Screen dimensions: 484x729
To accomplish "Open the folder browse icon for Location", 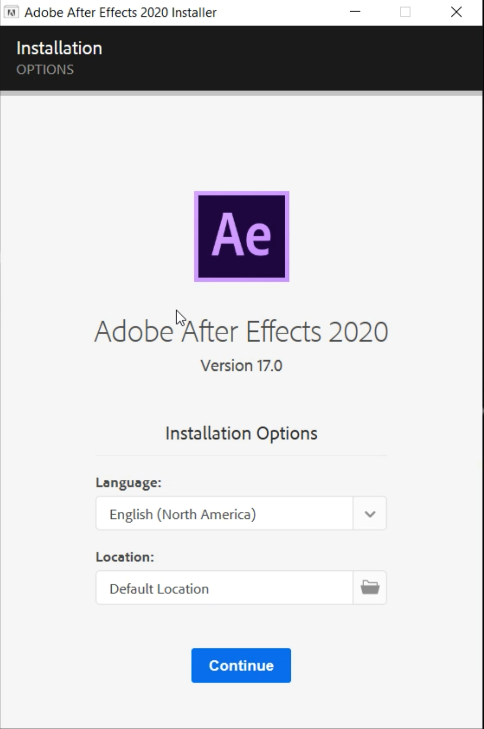I will [x=370, y=588].
